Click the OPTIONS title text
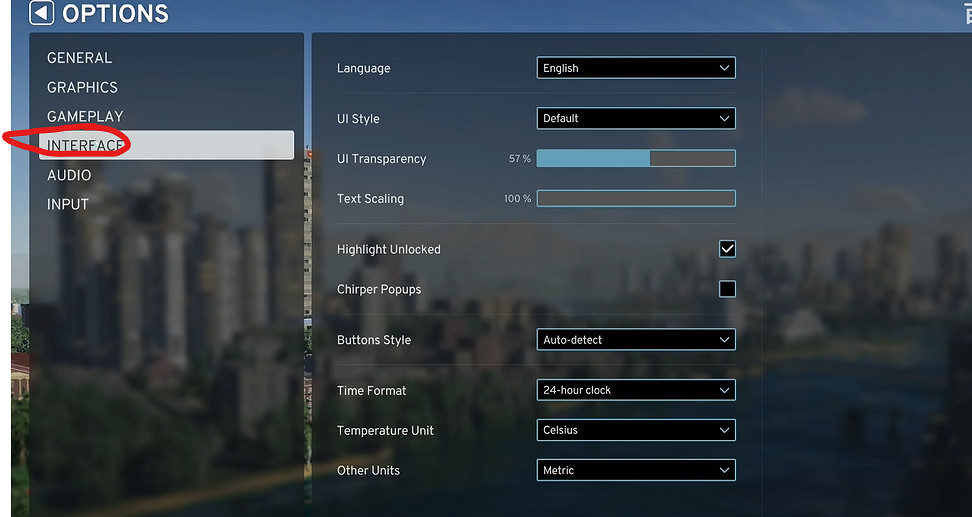Viewport: 972px width, 517px height. coord(115,13)
